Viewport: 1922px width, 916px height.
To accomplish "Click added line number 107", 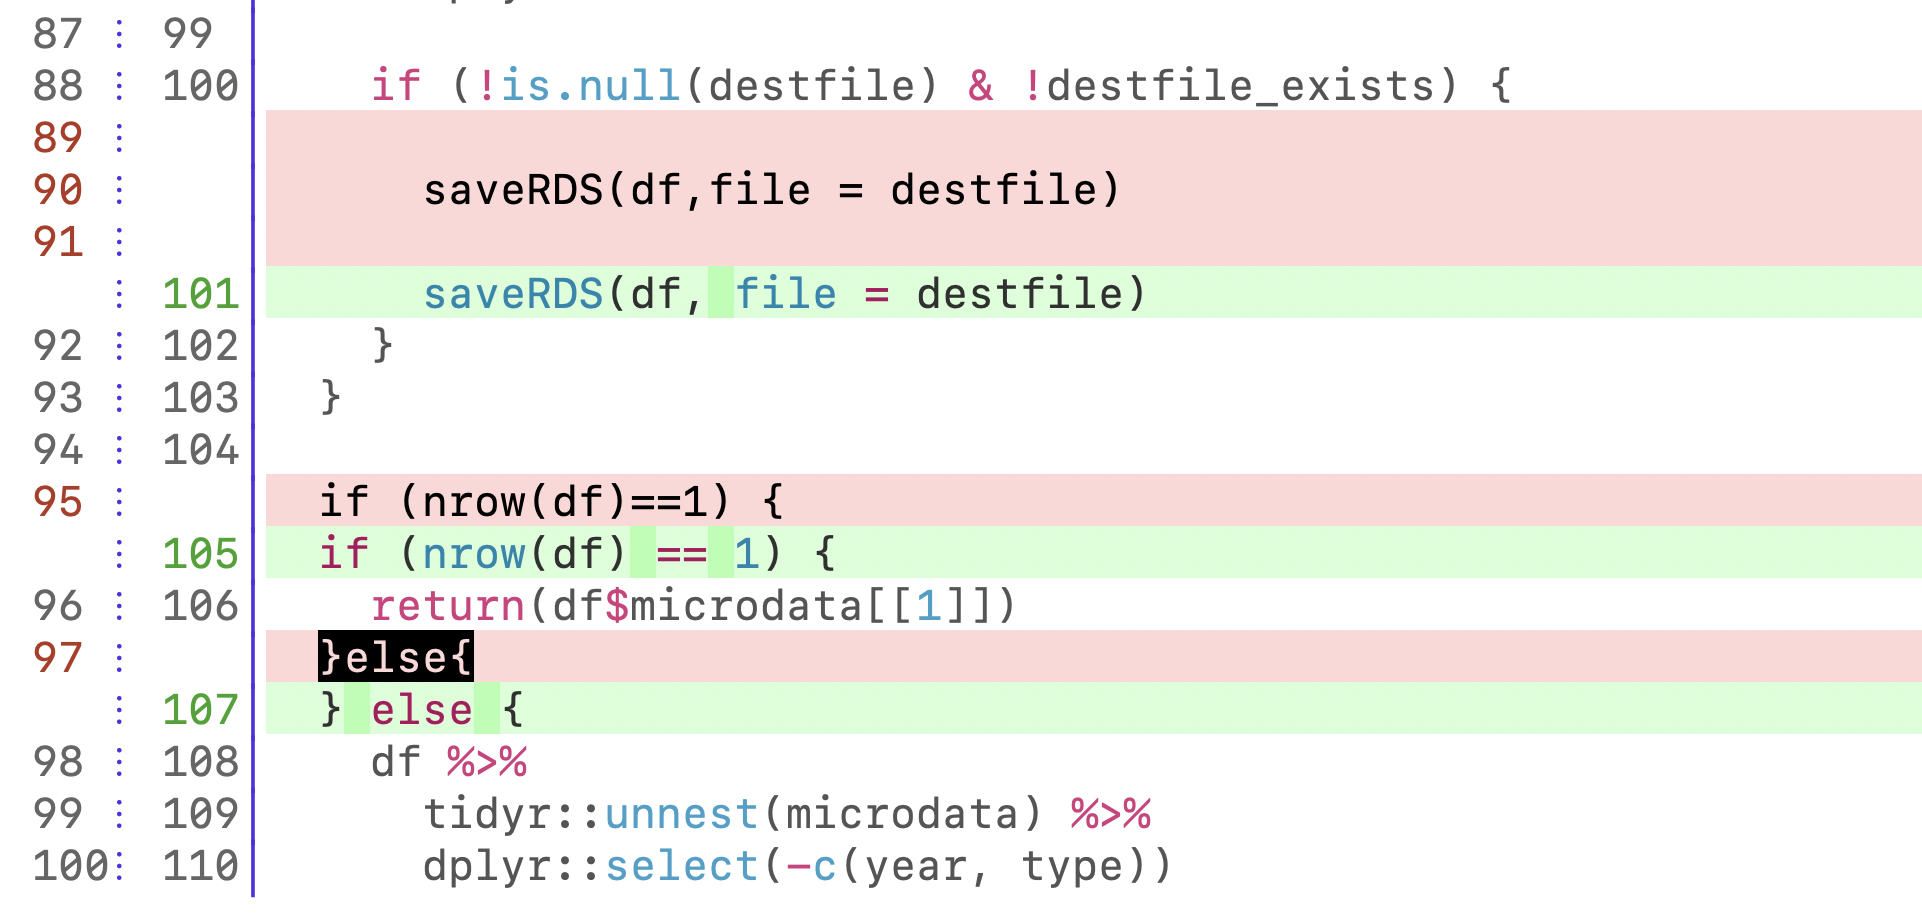I will pyautogui.click(x=200, y=710).
